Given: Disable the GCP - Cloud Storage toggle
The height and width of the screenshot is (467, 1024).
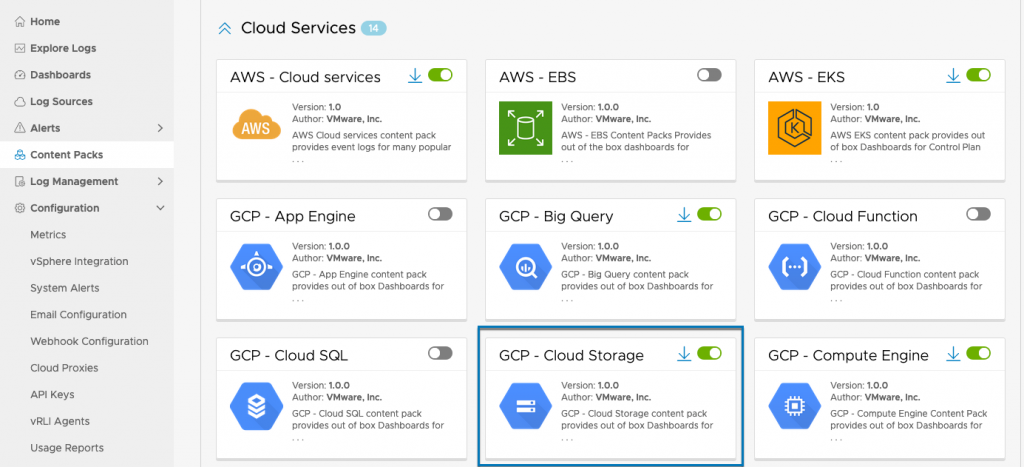Looking at the screenshot, I should (709, 353).
